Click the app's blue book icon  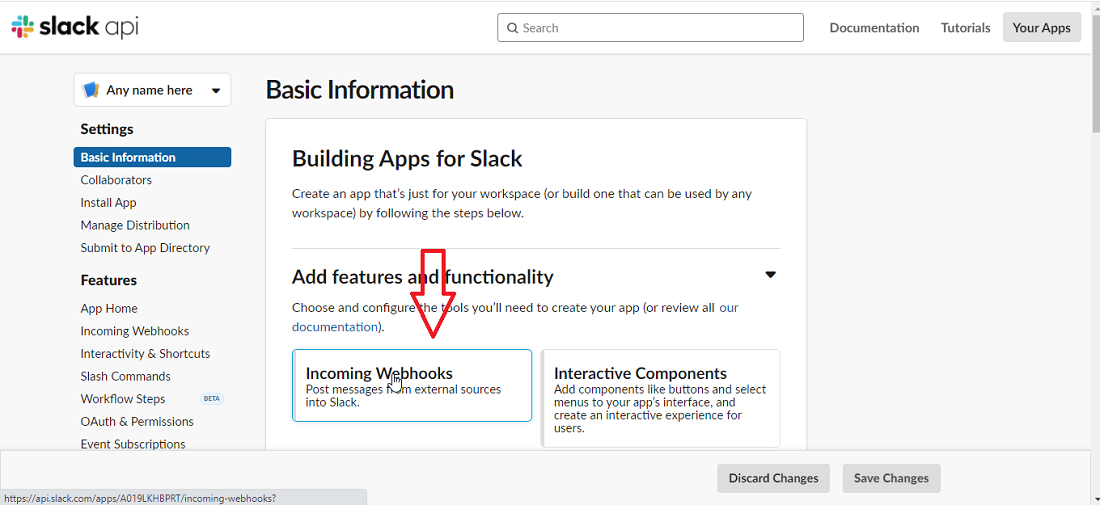pyautogui.click(x=90, y=90)
